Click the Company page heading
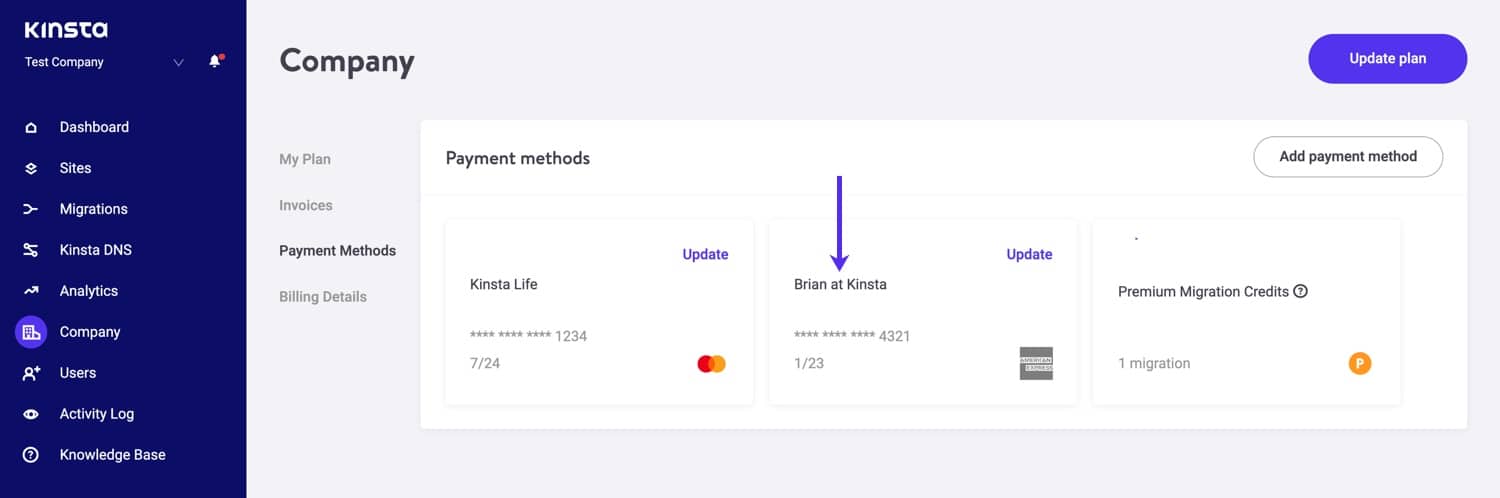 coord(347,61)
